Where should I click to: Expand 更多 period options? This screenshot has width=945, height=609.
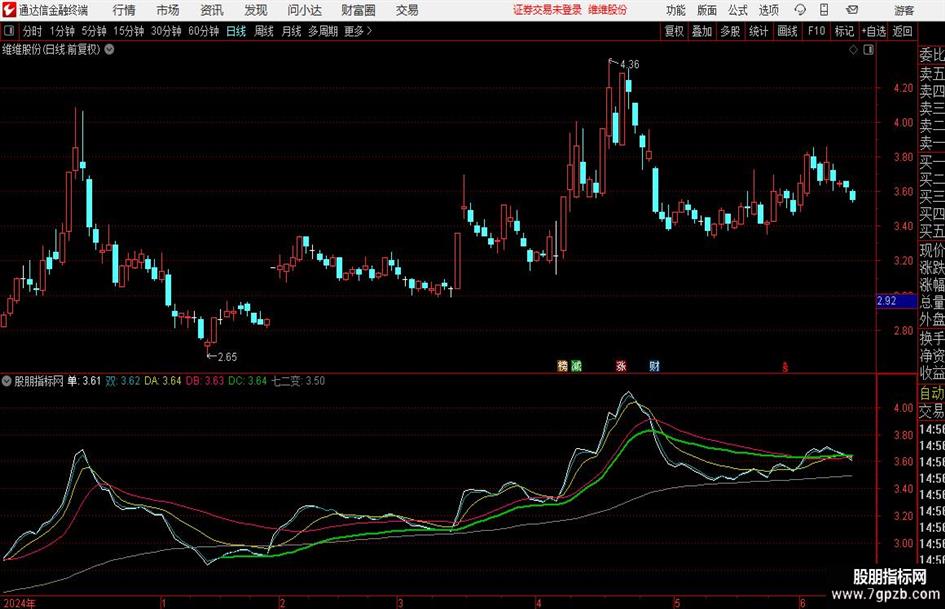tap(358, 31)
